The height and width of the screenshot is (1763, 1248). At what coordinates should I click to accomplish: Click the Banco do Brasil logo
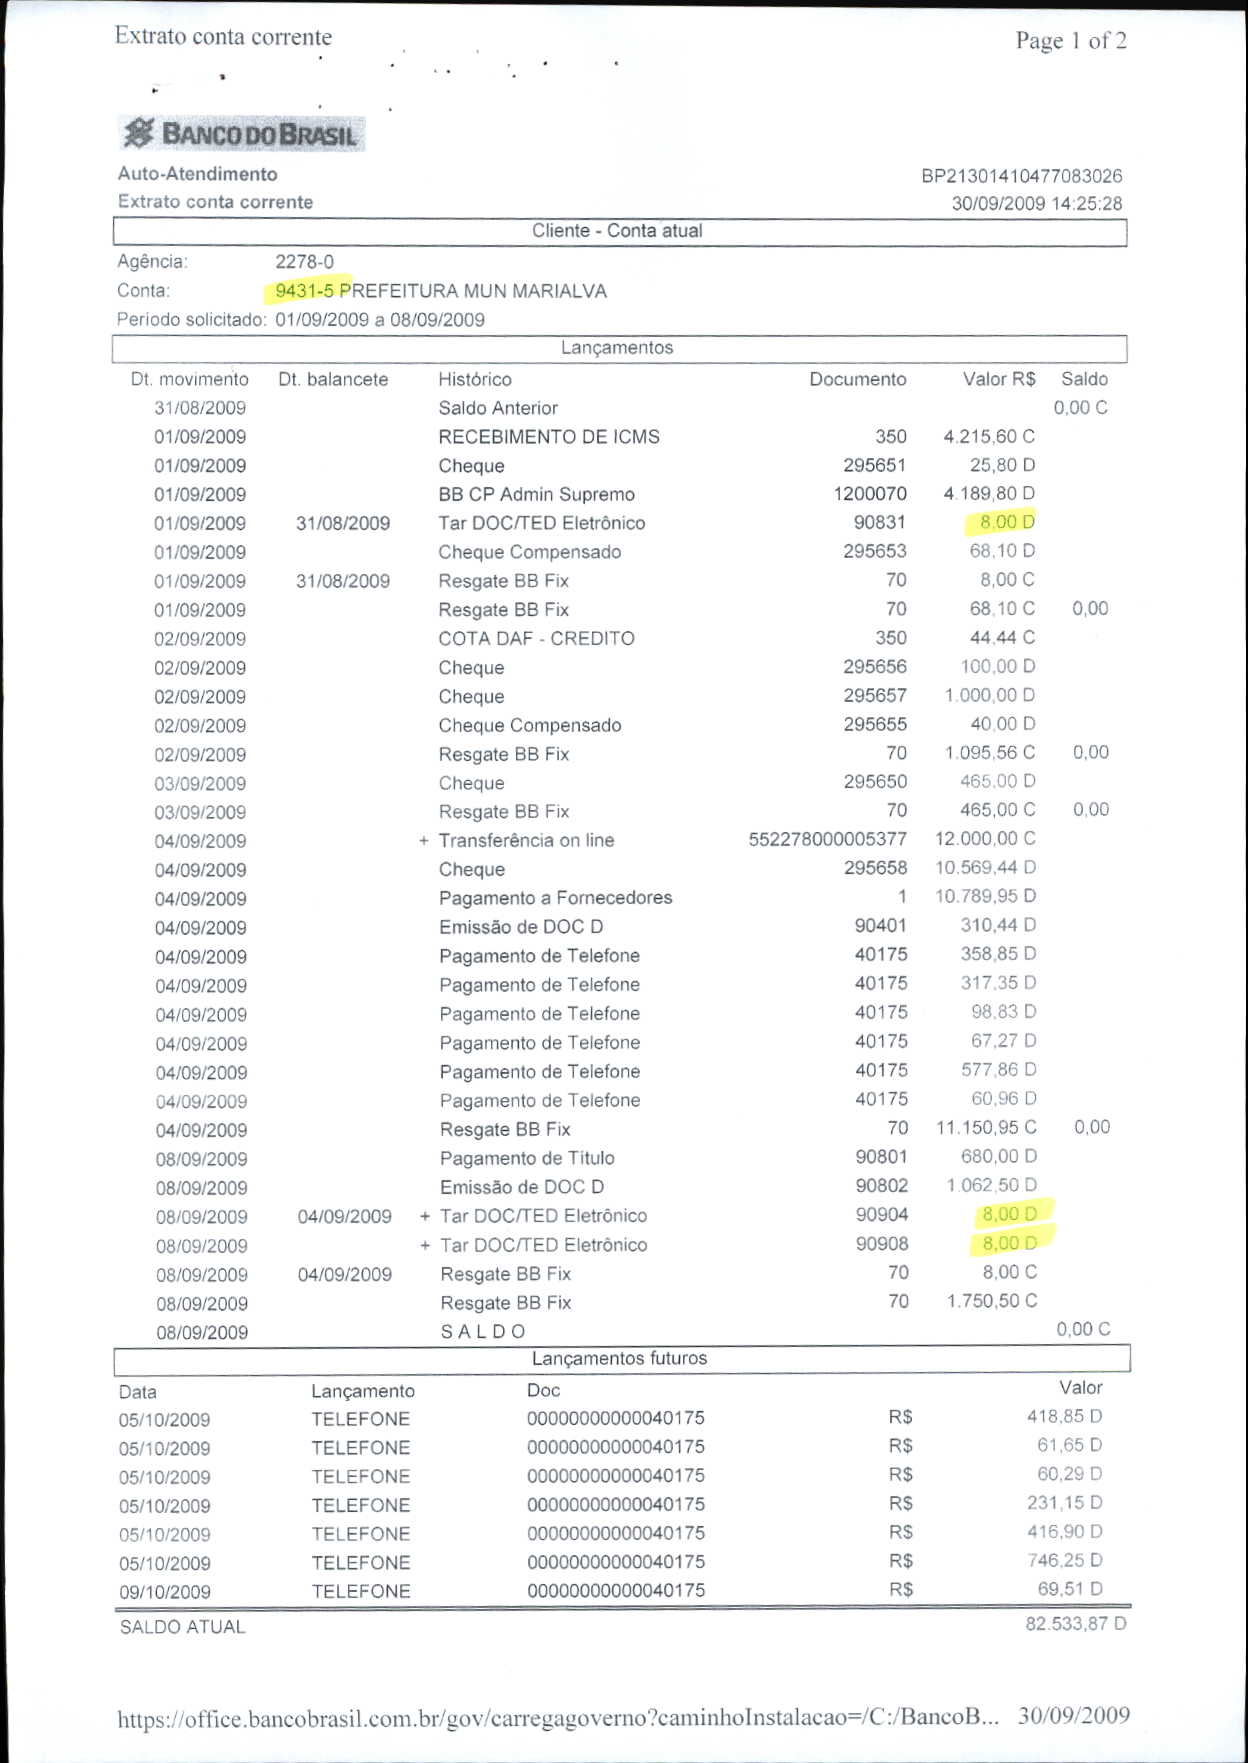(241, 133)
